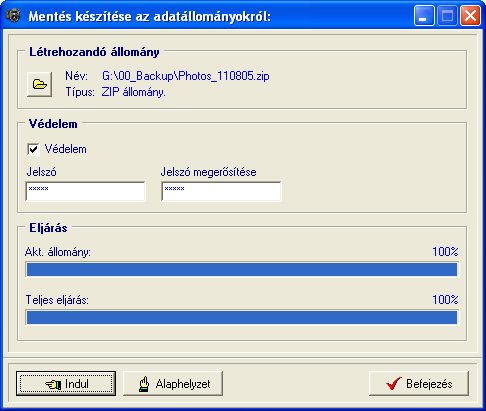Screen dimensions: 486x411
Task: Click the 'Eljárás' group heading
Action: [x=48, y=228]
